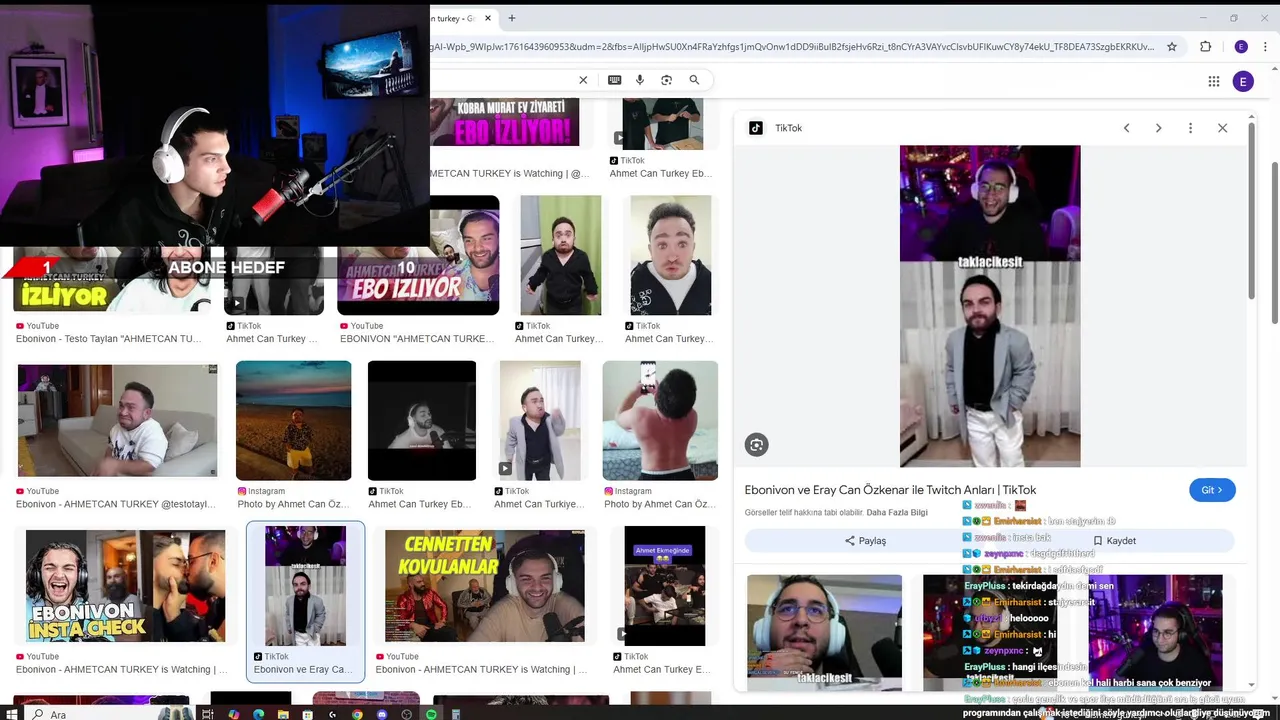The image size is (1280, 720).
Task: Open the surprised face close-up TikTok thumbnail
Action: 670,255
